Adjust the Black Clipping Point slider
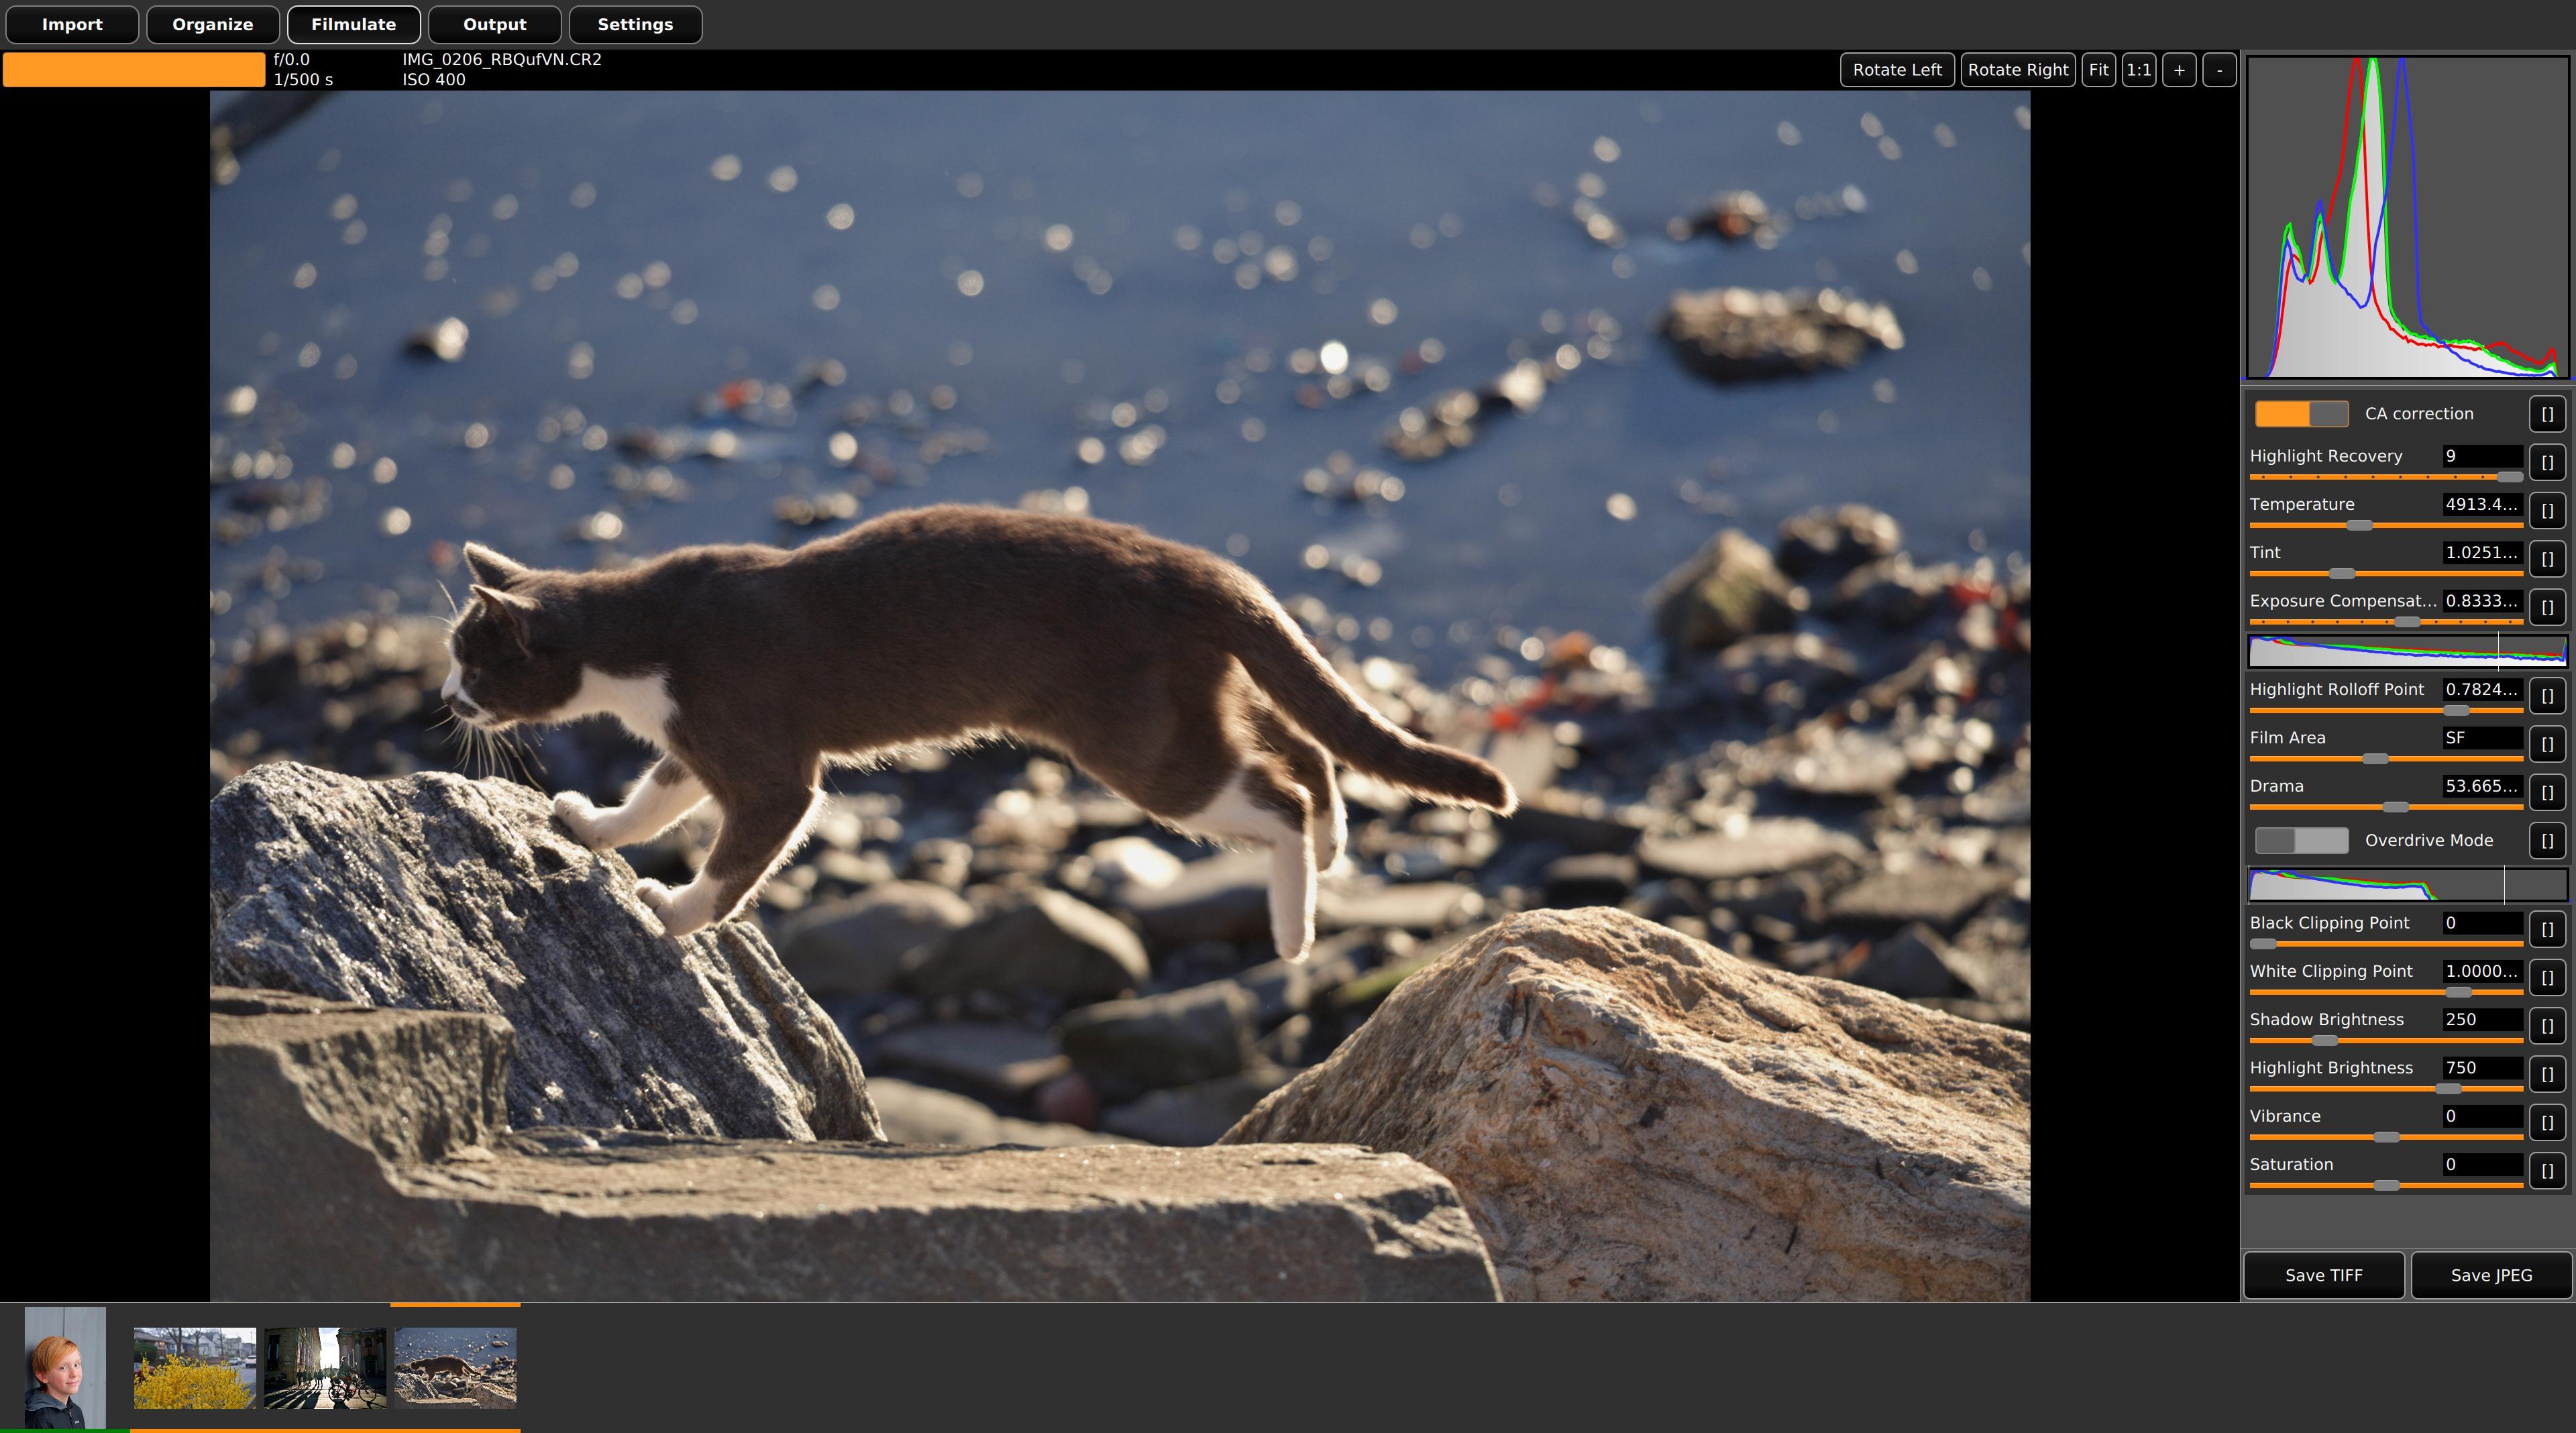 (2386, 943)
